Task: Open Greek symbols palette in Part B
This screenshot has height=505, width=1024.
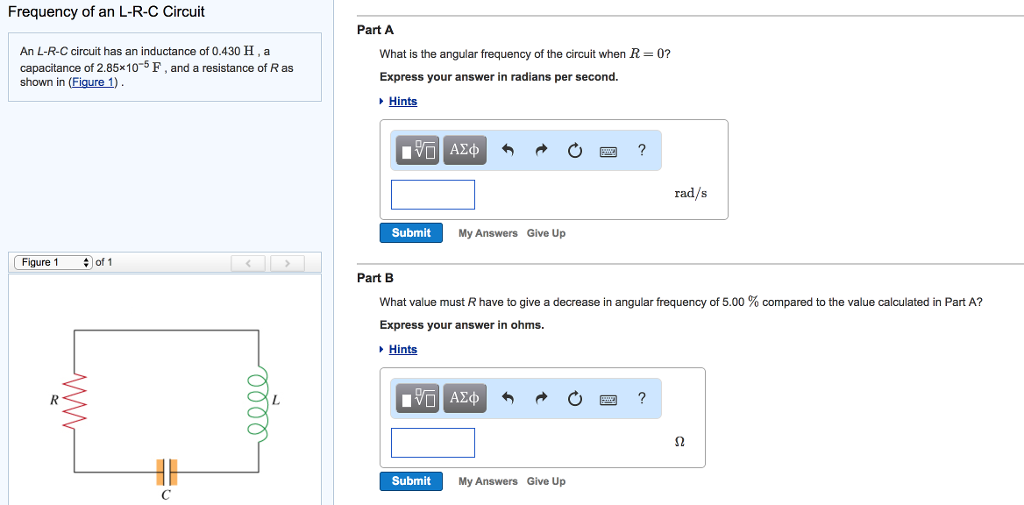Action: click(465, 398)
